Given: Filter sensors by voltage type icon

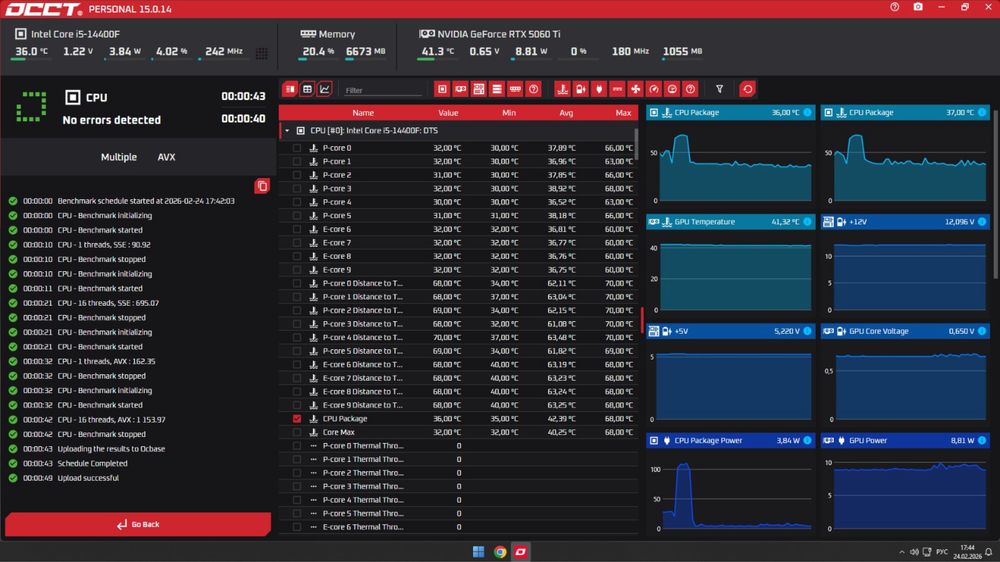Looking at the screenshot, I should pyautogui.click(x=580, y=89).
